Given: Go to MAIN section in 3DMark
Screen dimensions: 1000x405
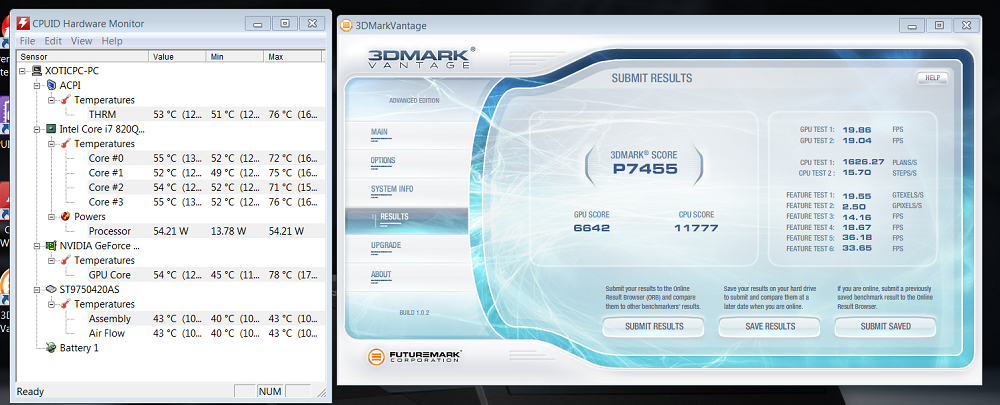Looking at the screenshot, I should [379, 132].
